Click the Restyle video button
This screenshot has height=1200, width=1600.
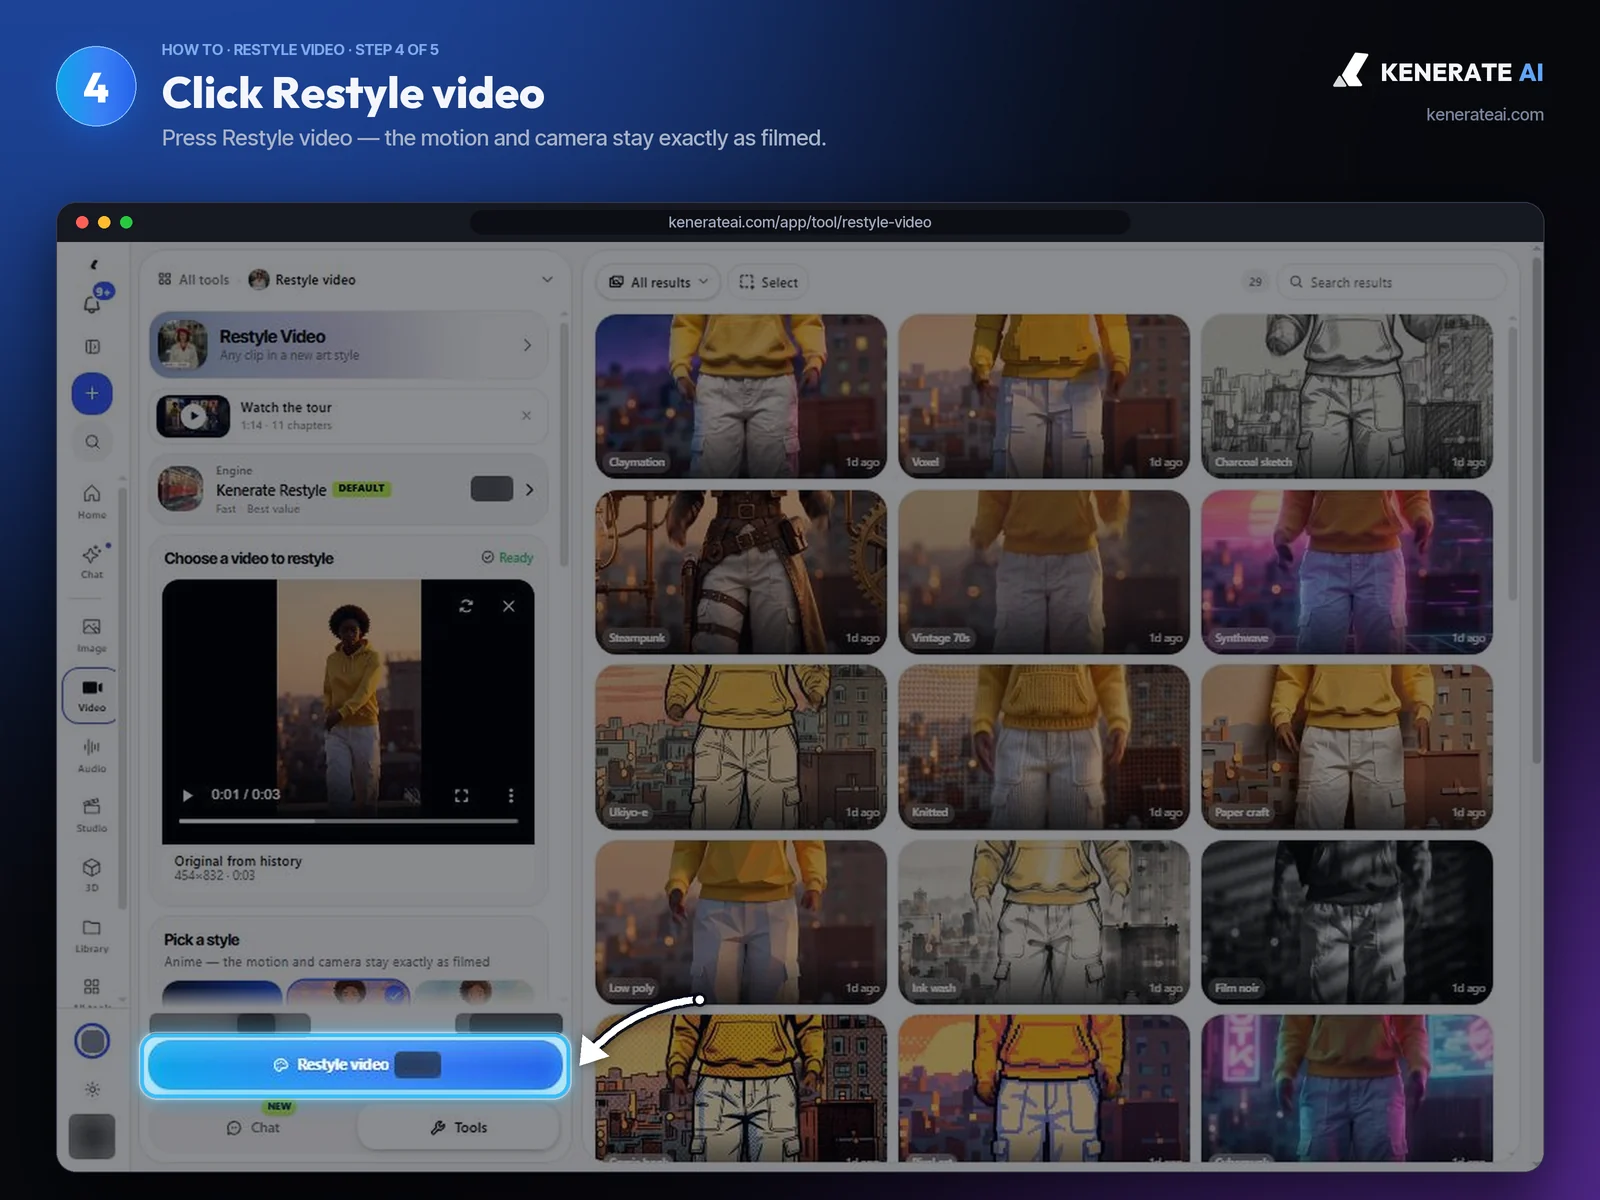(355, 1065)
